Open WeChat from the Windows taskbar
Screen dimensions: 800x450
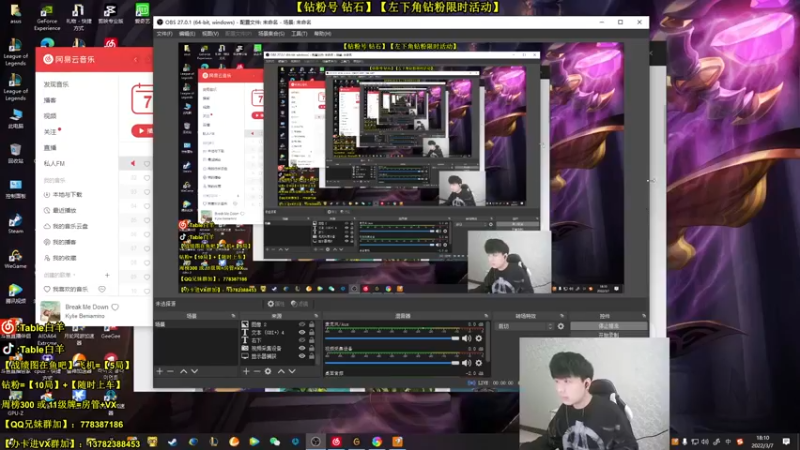tap(275, 441)
